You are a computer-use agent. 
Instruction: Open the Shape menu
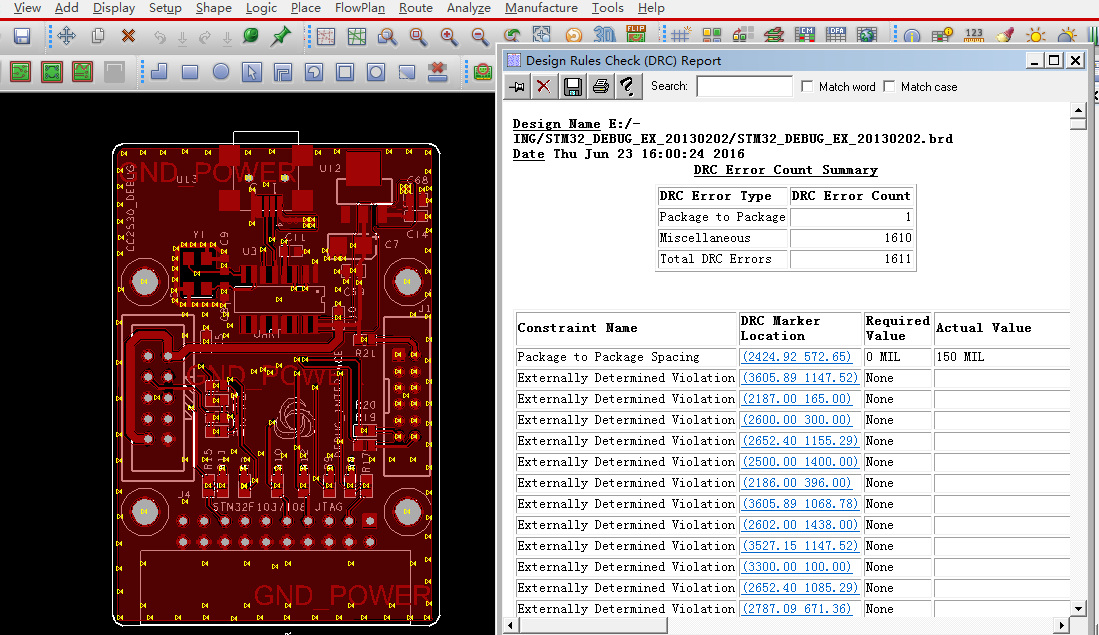tap(213, 8)
